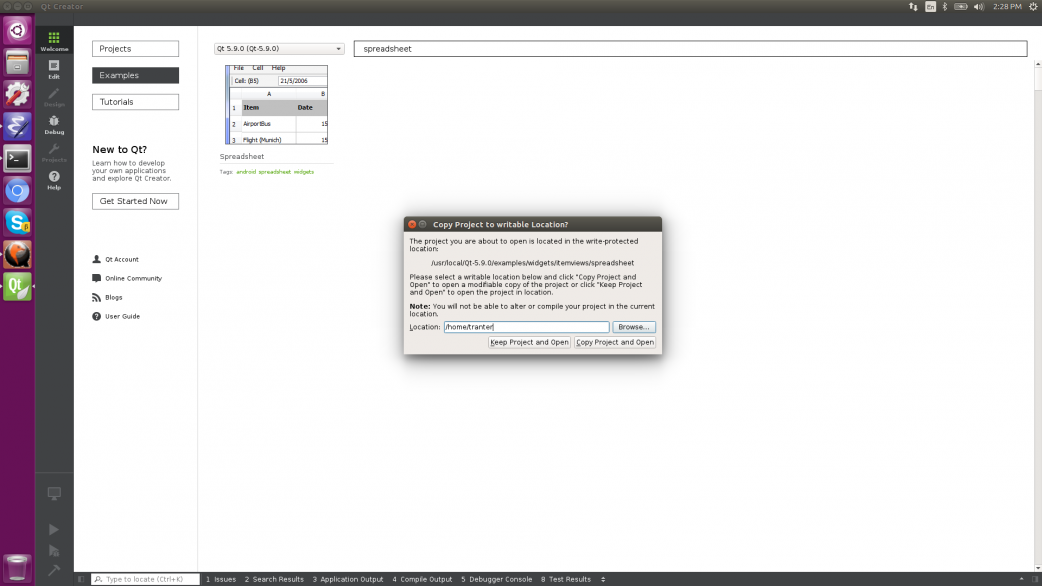This screenshot has height=586, width=1042.
Task: Switch to Welcome mode in sidebar
Action: [x=54, y=40]
